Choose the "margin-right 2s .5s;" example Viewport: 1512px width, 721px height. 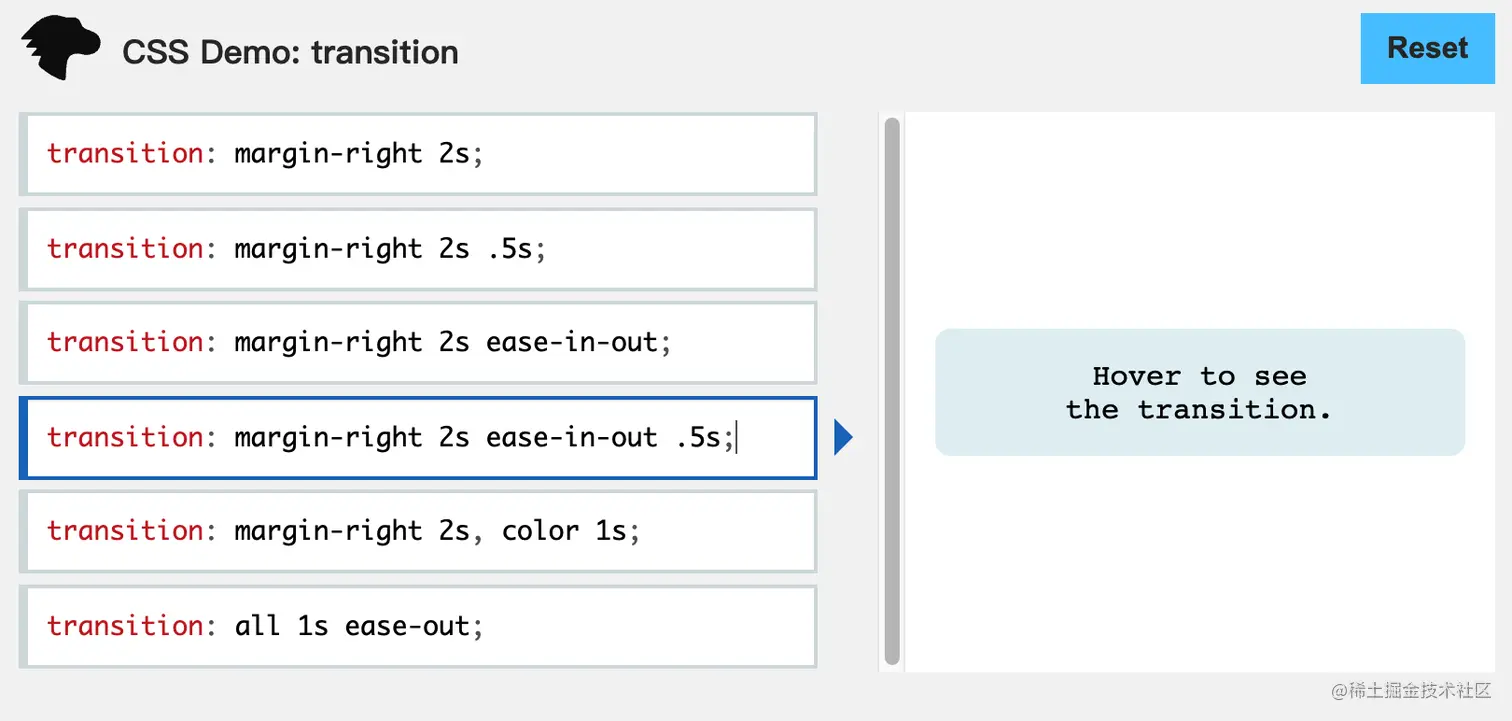418,249
